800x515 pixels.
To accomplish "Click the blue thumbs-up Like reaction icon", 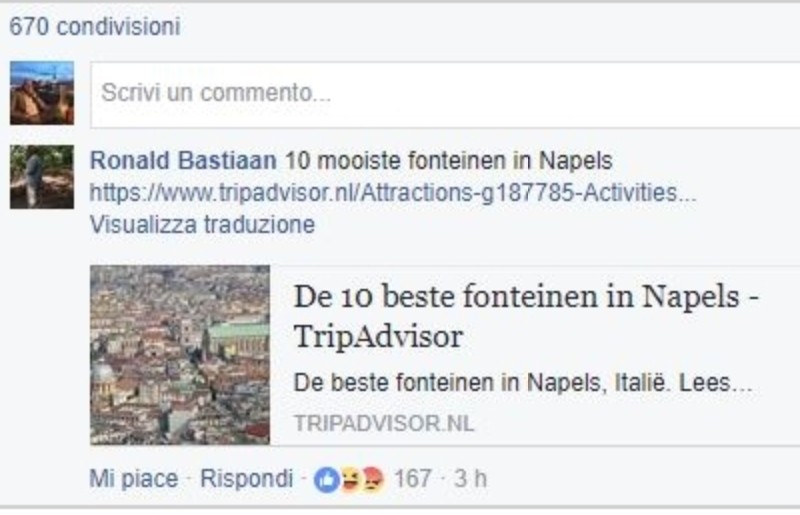I will click(x=326, y=479).
